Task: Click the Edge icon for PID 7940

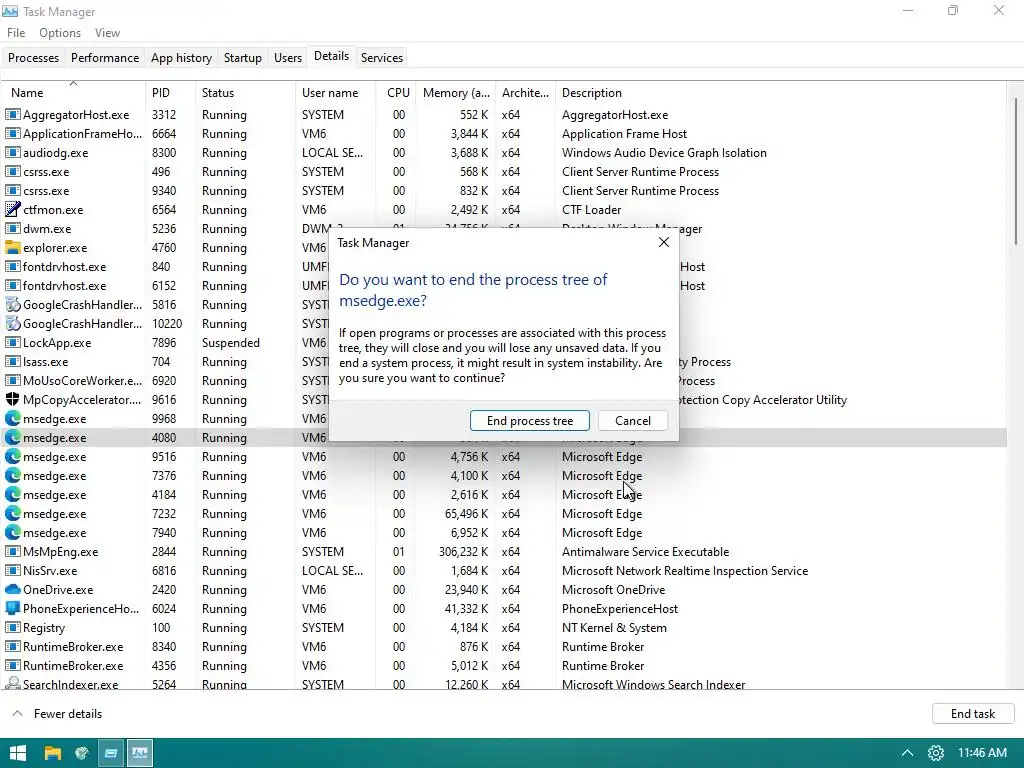Action: click(x=12, y=532)
